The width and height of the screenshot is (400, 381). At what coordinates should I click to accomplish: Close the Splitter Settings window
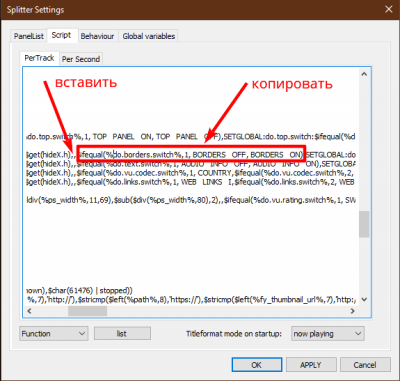(x=389, y=9)
